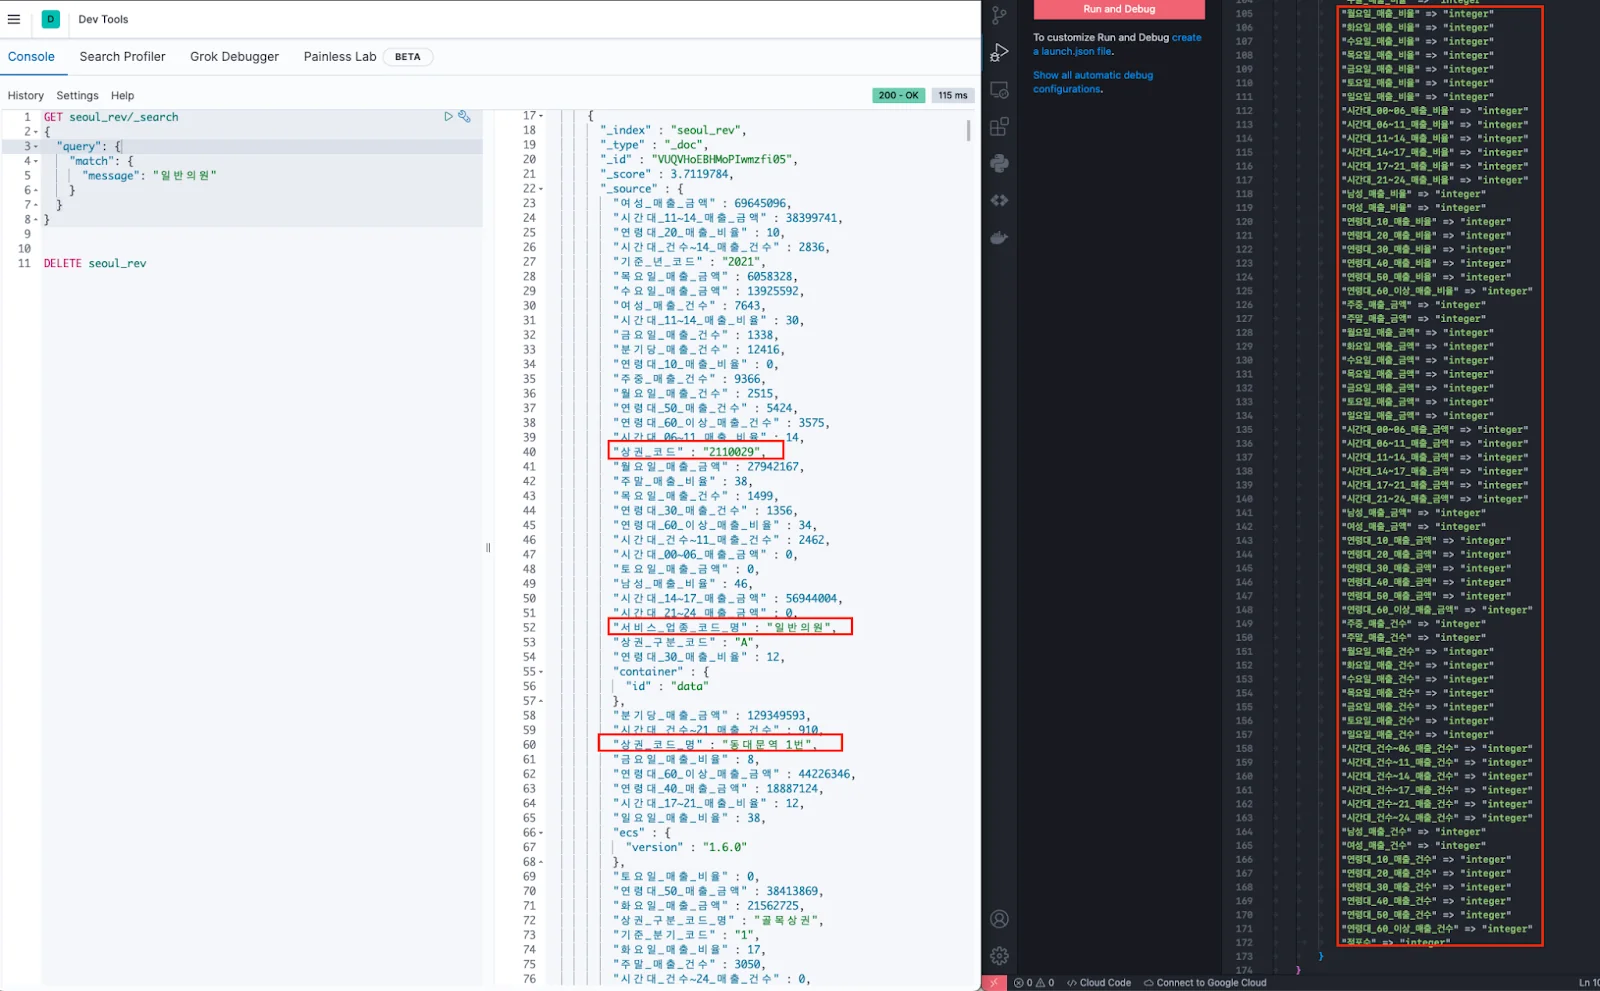Open Source Control in the activity bar
The width and height of the screenshot is (1600, 991).
click(999, 15)
